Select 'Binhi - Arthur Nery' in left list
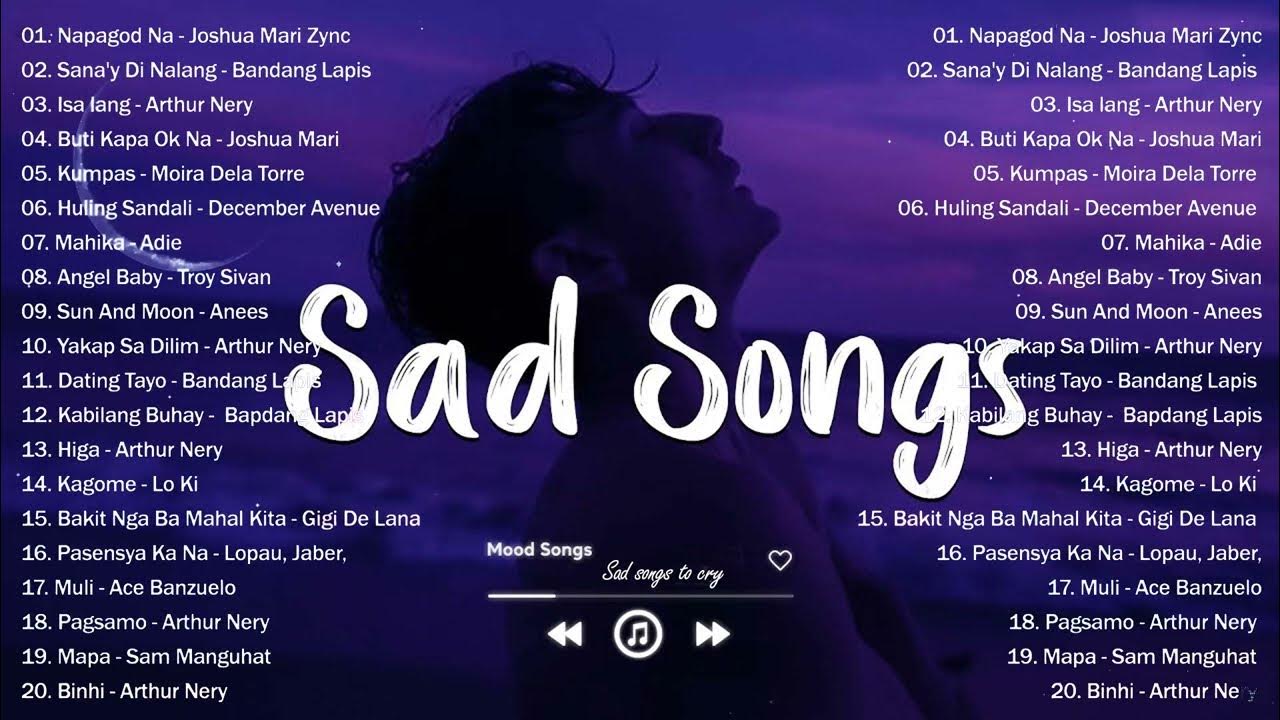 (124, 691)
